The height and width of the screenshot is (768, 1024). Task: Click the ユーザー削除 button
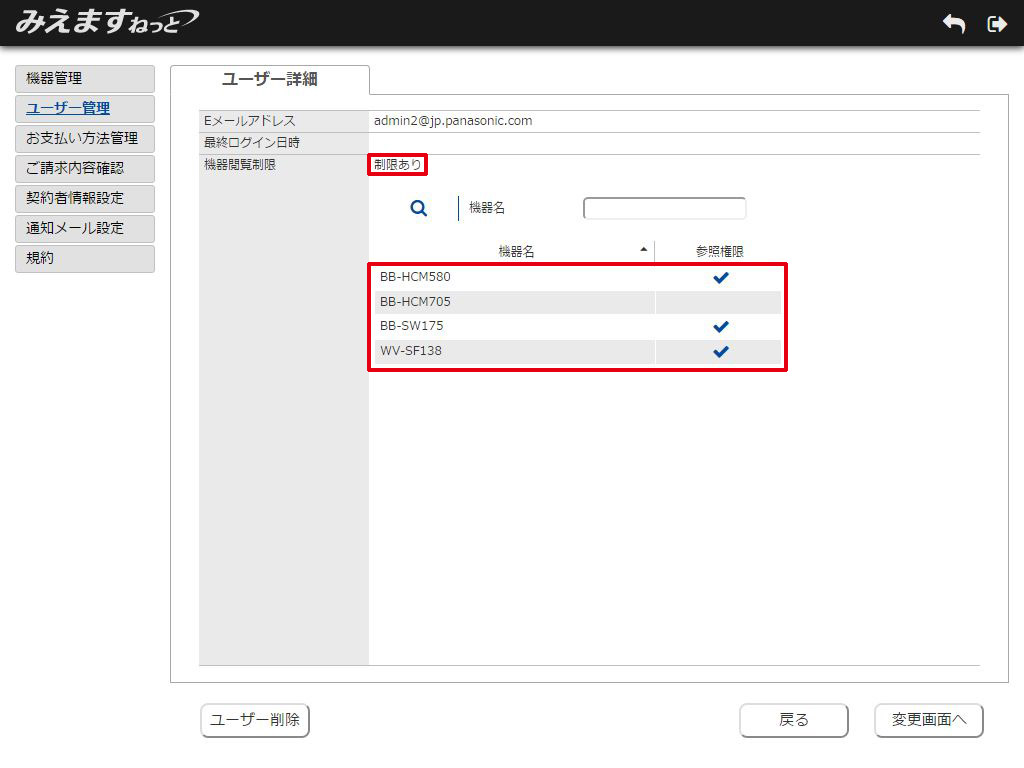click(x=255, y=720)
